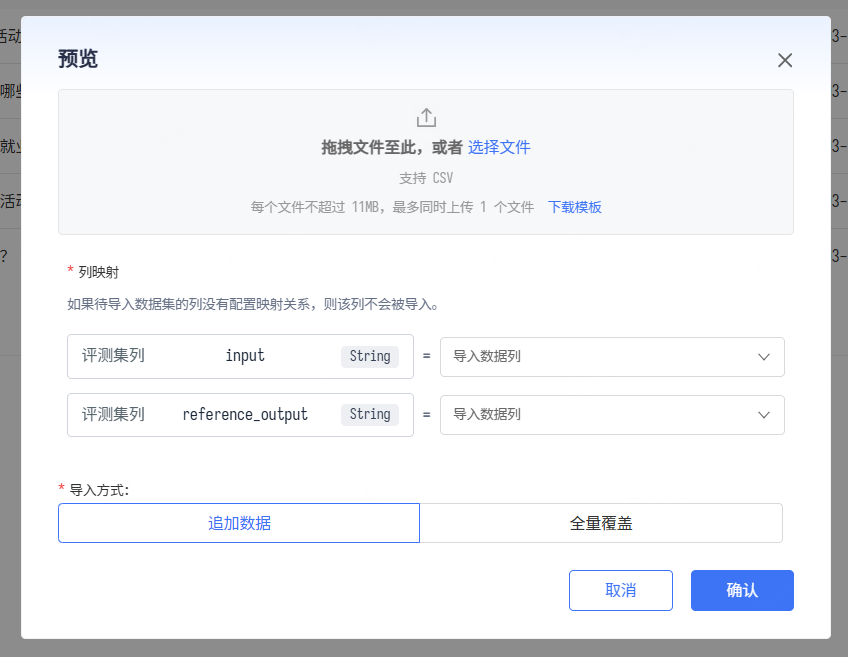Select 追加数据 import mode

click(x=239, y=523)
